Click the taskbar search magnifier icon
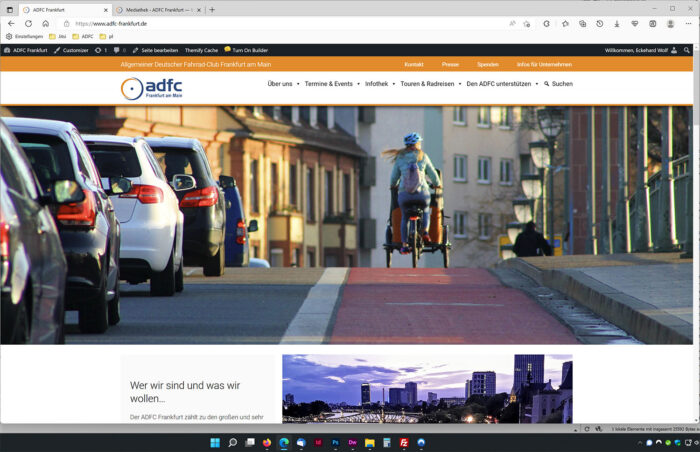700x452 pixels. 232,442
